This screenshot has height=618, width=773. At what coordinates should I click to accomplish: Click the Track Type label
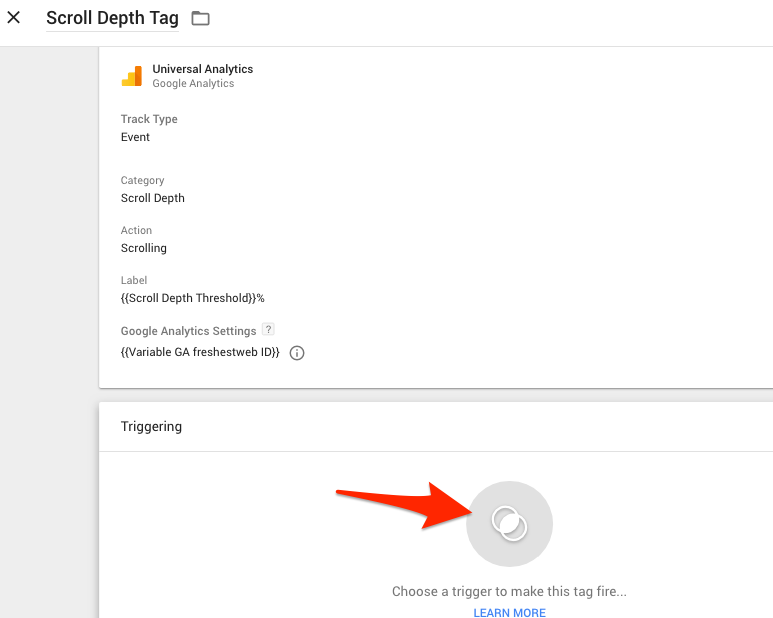tap(149, 119)
